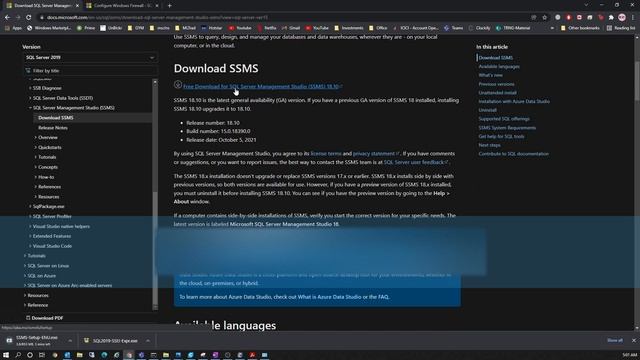Open Release Notes in the sidebar tree
Image resolution: width=640 pixels, height=360 pixels.
pyautogui.click(x=53, y=128)
